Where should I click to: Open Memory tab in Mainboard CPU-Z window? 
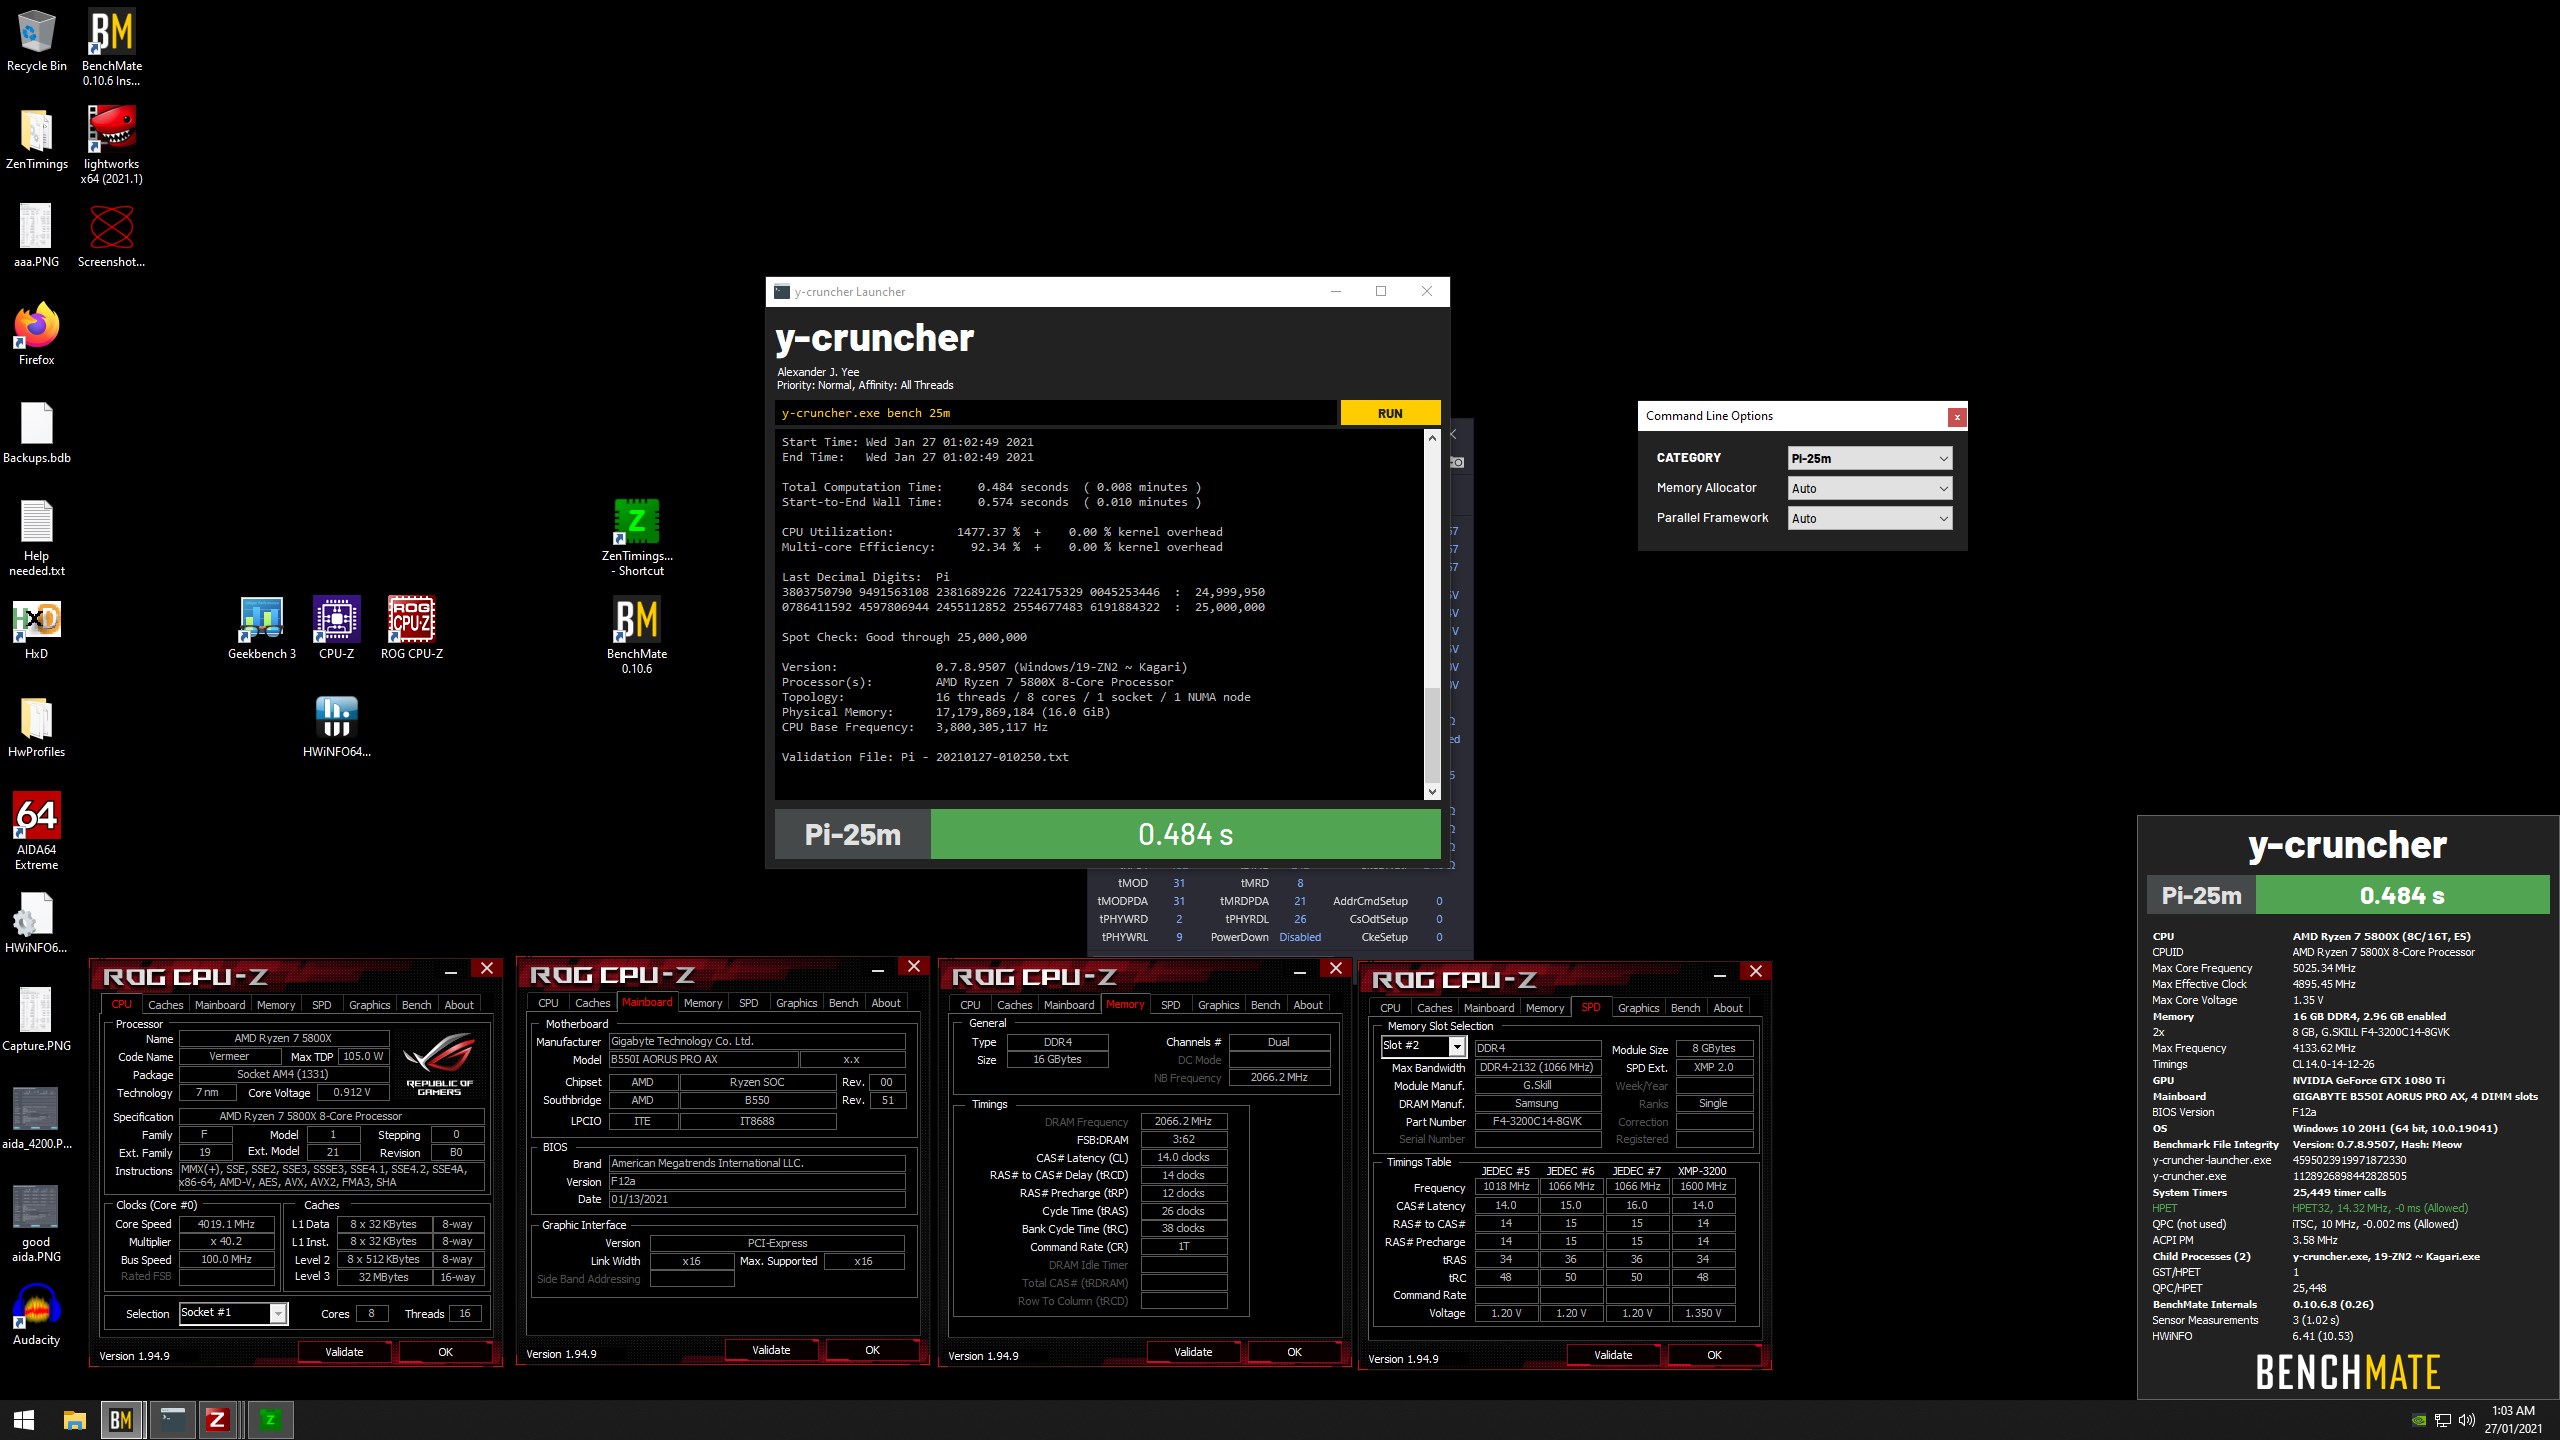pos(702,1003)
